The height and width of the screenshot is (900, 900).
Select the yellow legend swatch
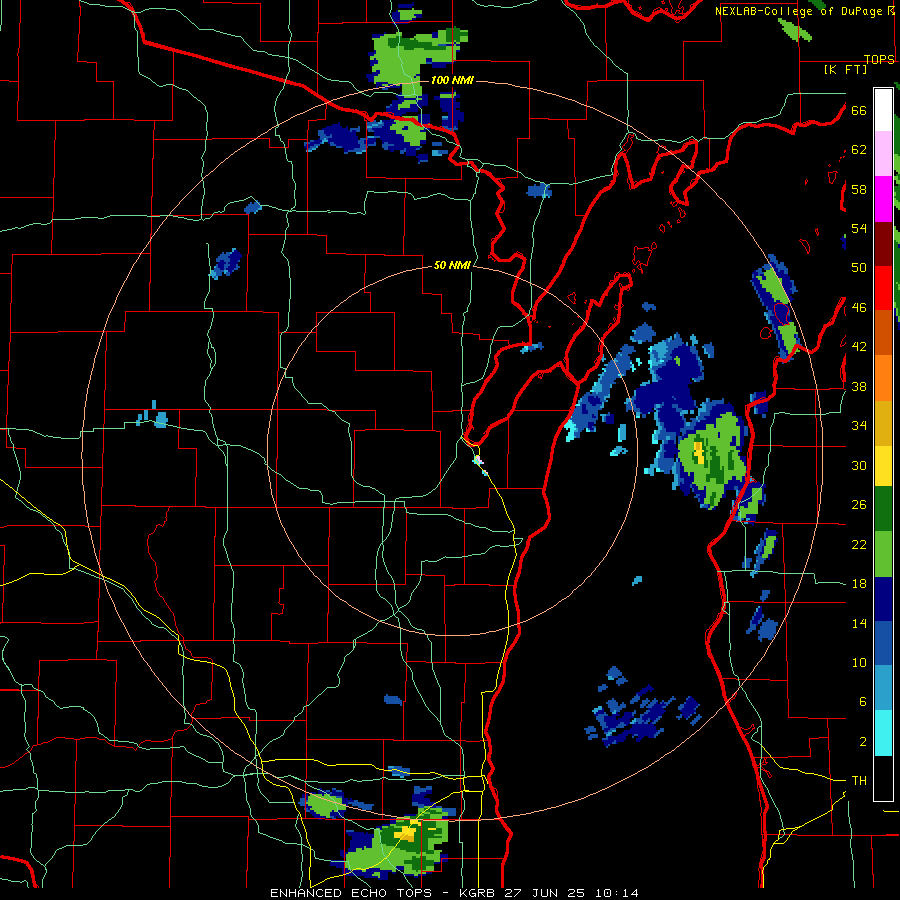coord(883,466)
